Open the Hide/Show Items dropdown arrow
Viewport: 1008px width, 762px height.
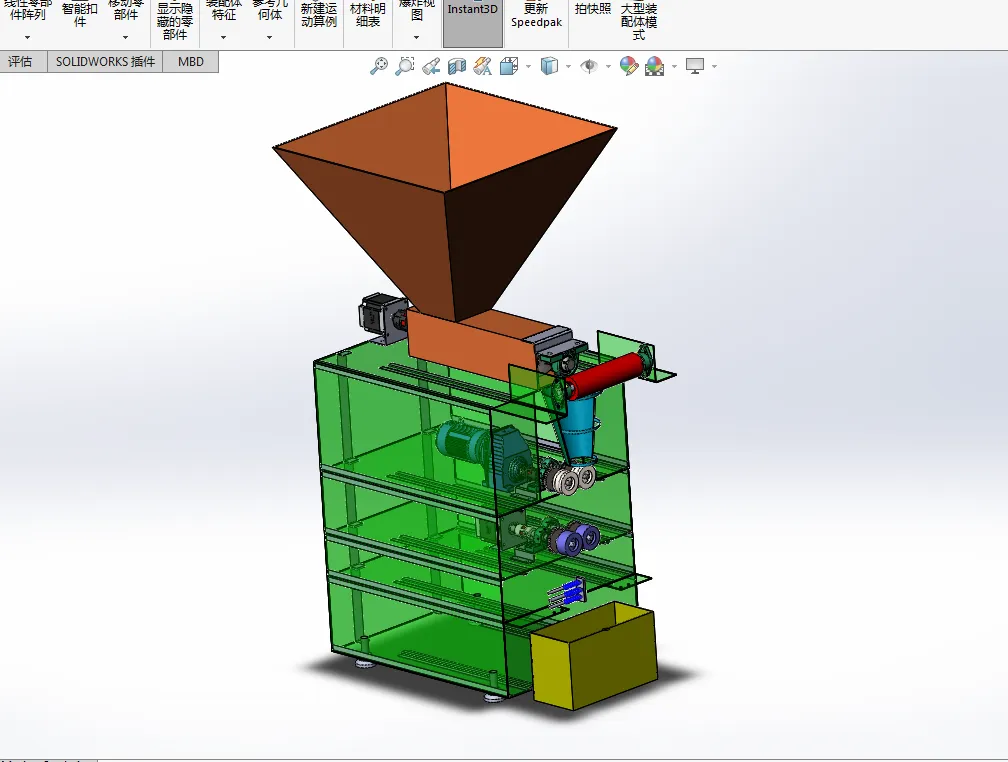(608, 66)
